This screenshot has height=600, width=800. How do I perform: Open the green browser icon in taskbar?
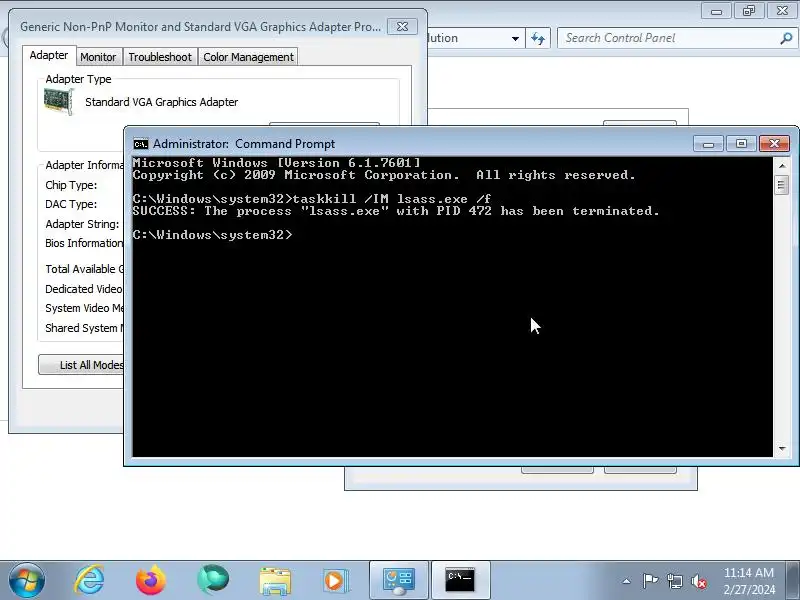click(213, 580)
